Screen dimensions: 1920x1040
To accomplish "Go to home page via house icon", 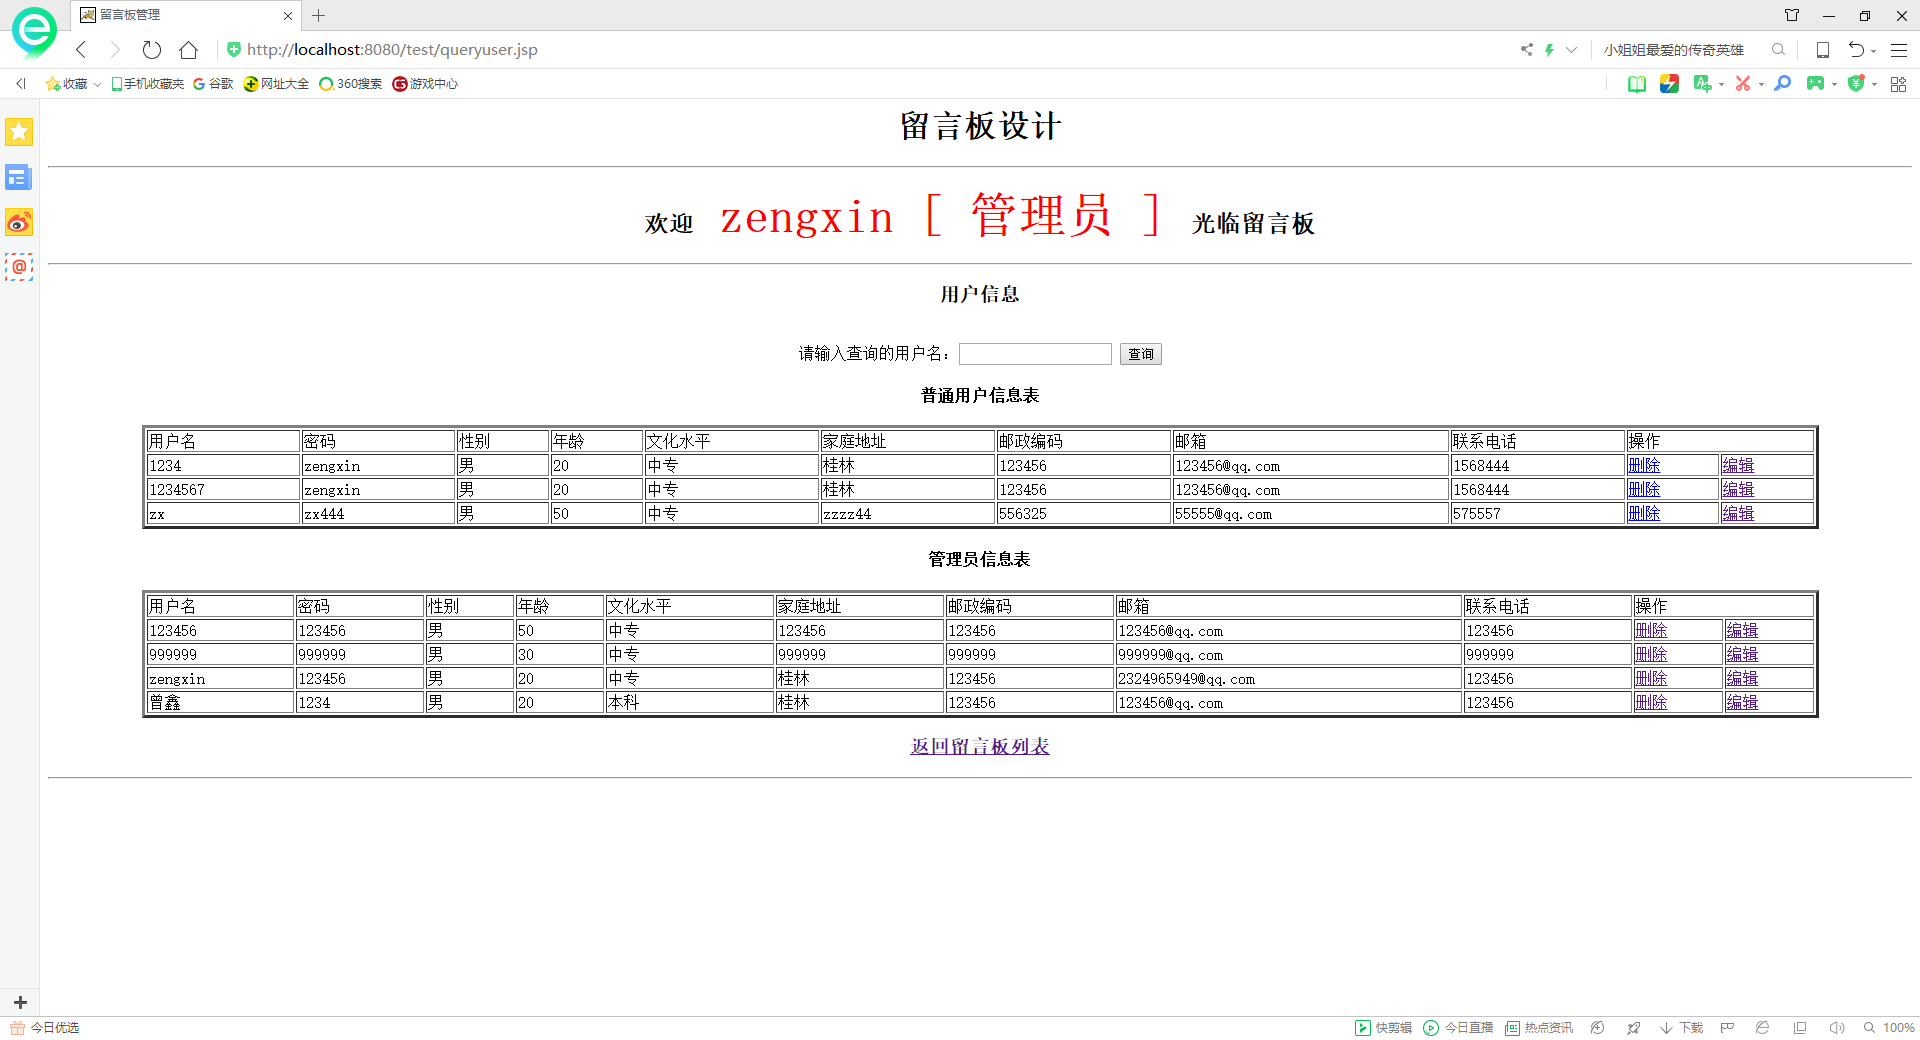I will pyautogui.click(x=188, y=50).
